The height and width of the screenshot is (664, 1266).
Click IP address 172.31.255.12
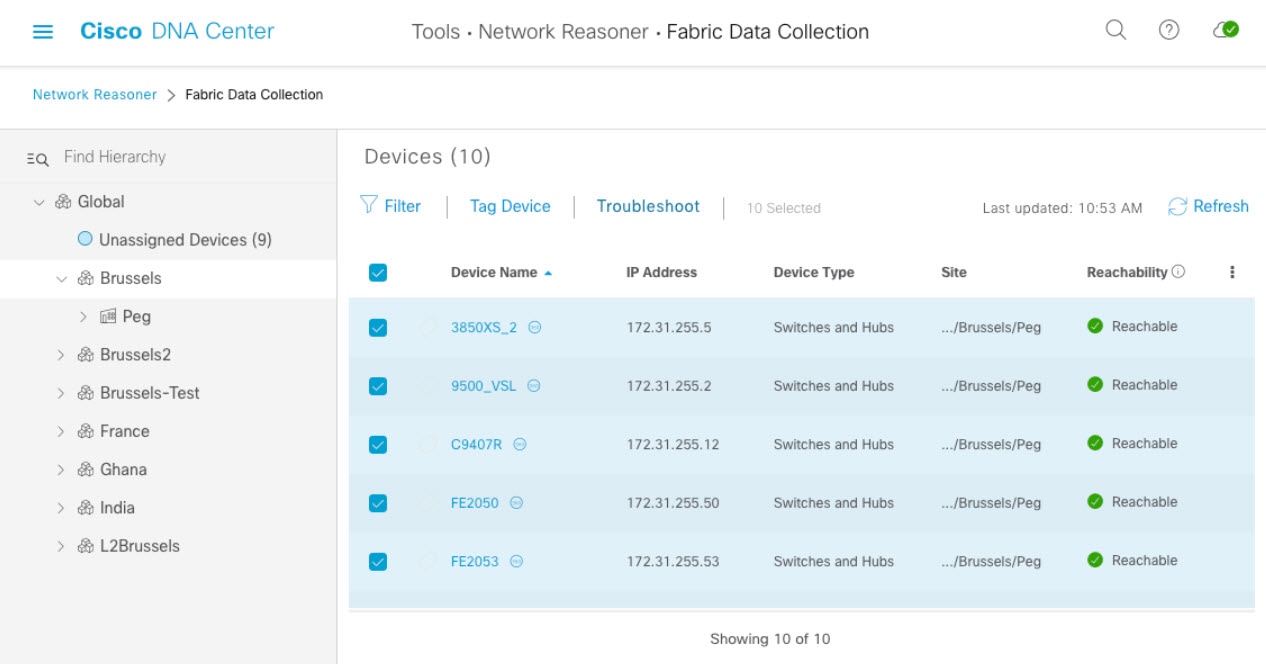[673, 444]
